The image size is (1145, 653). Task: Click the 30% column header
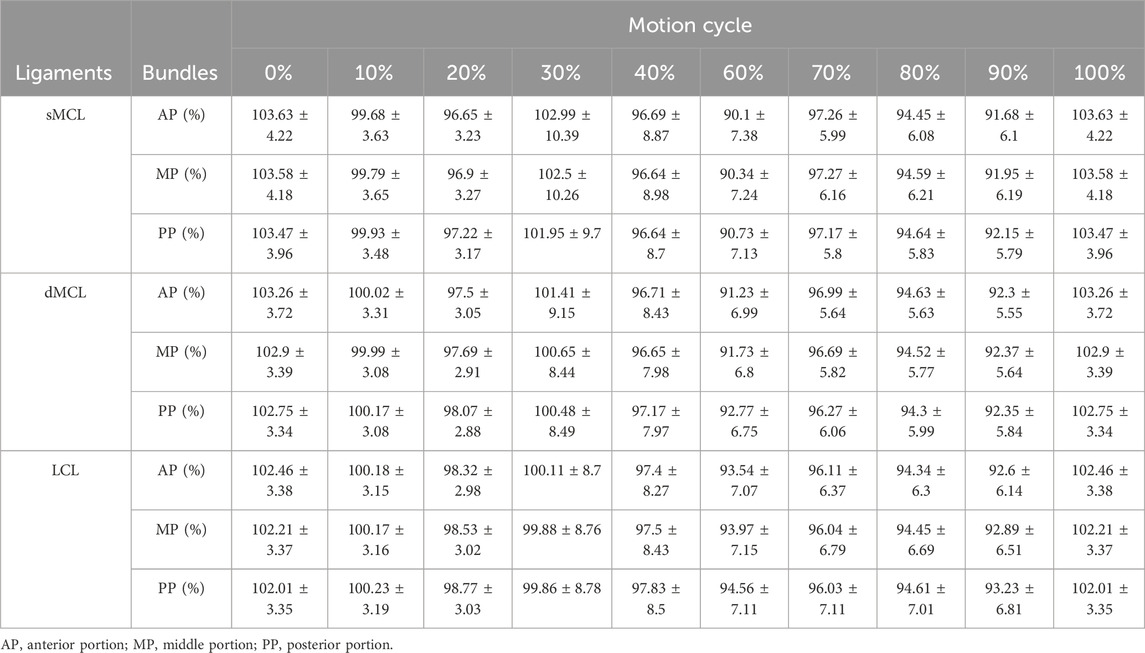pyautogui.click(x=561, y=72)
